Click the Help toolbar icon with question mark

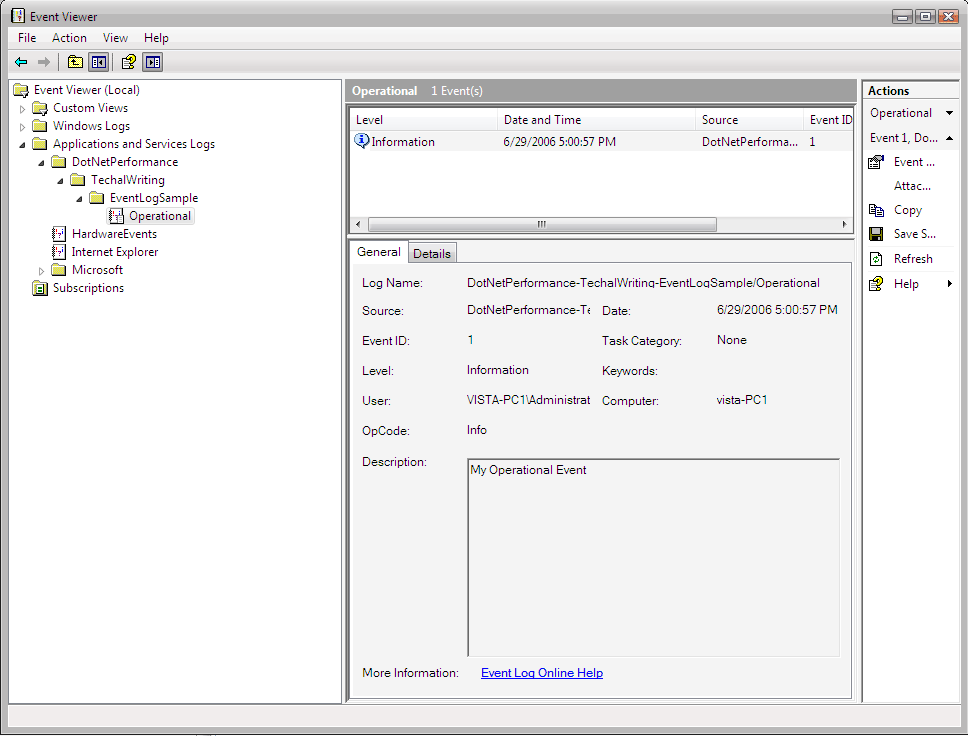128,62
